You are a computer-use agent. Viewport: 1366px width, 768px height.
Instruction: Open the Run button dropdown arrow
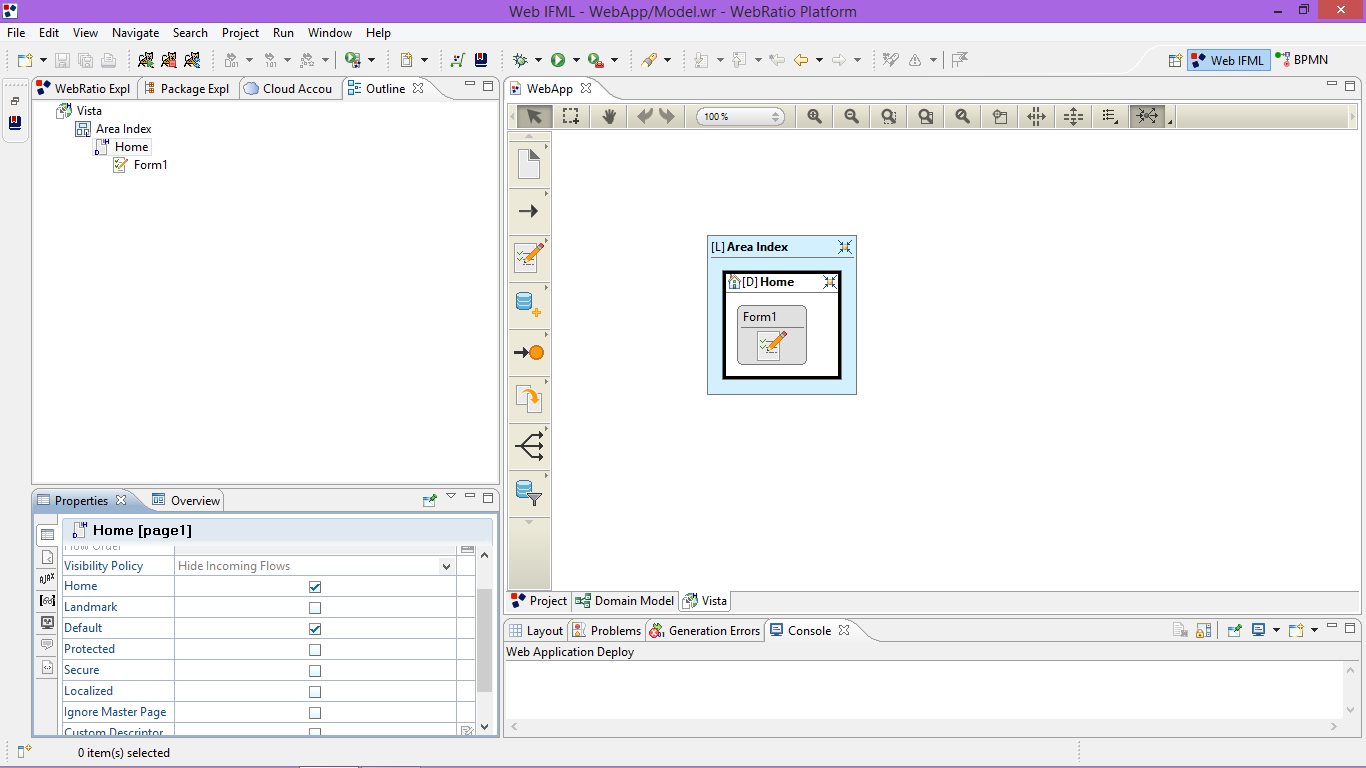point(576,60)
